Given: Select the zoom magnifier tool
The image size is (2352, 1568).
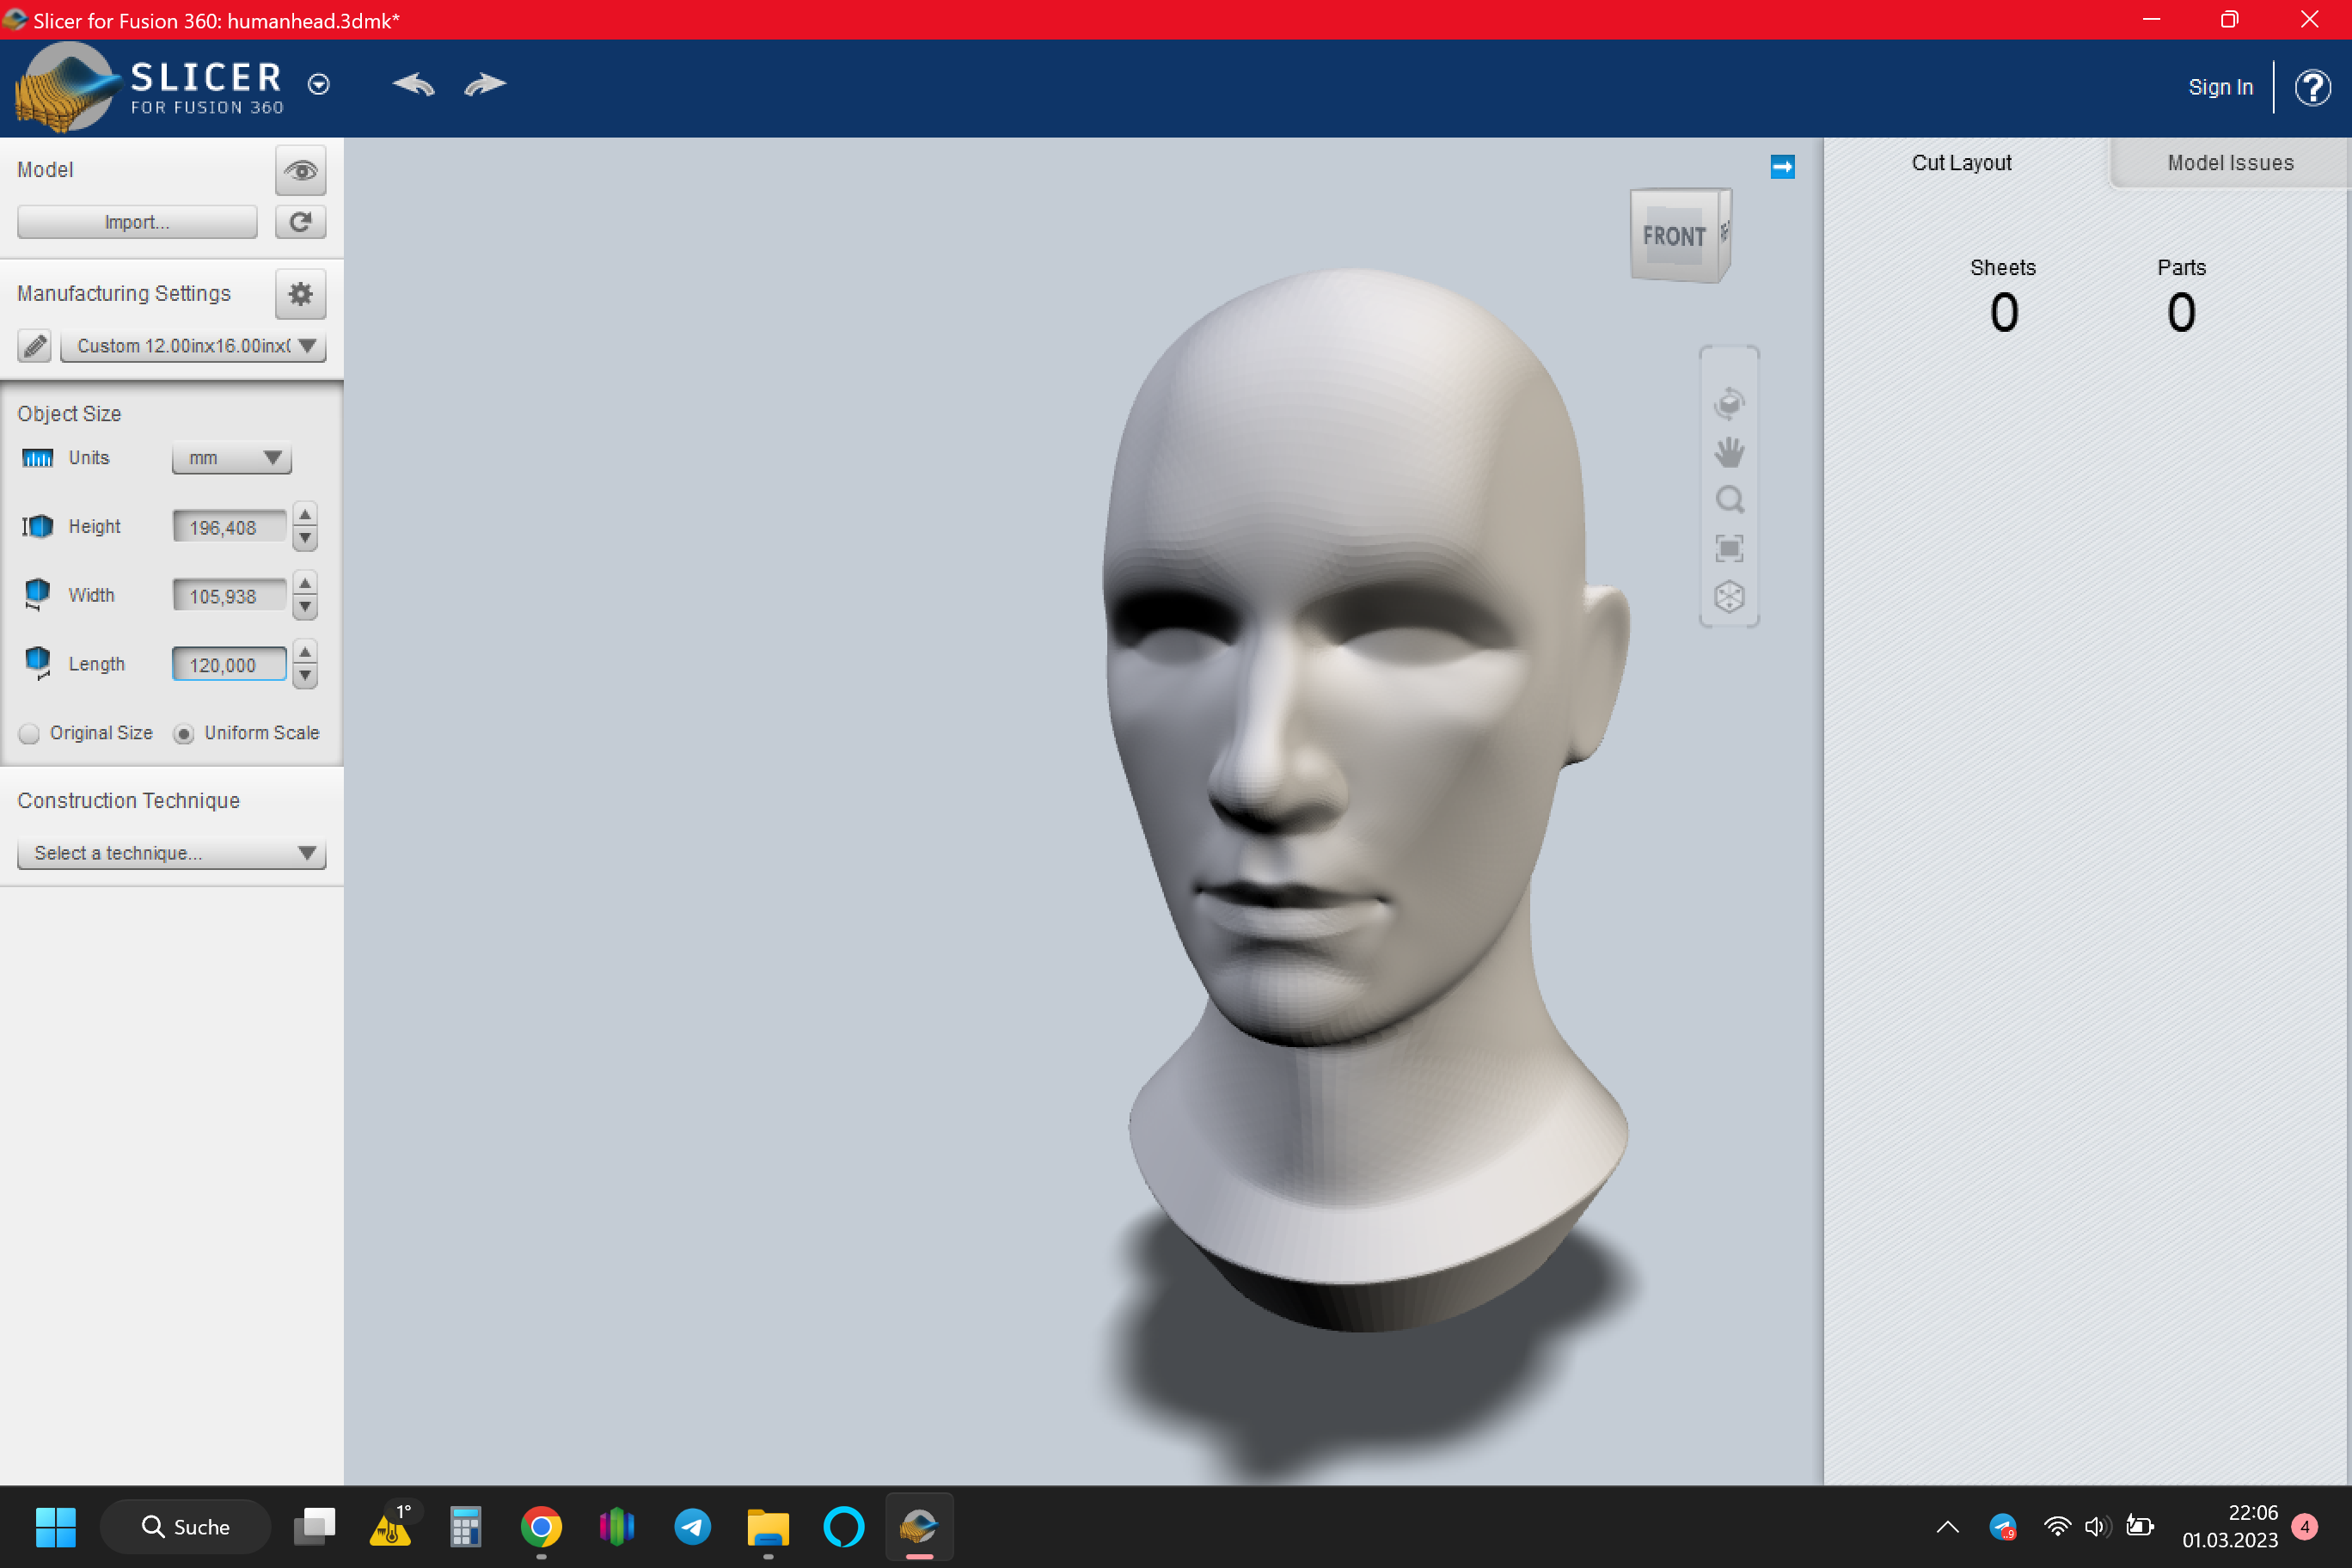Looking at the screenshot, I should pos(1729,500).
